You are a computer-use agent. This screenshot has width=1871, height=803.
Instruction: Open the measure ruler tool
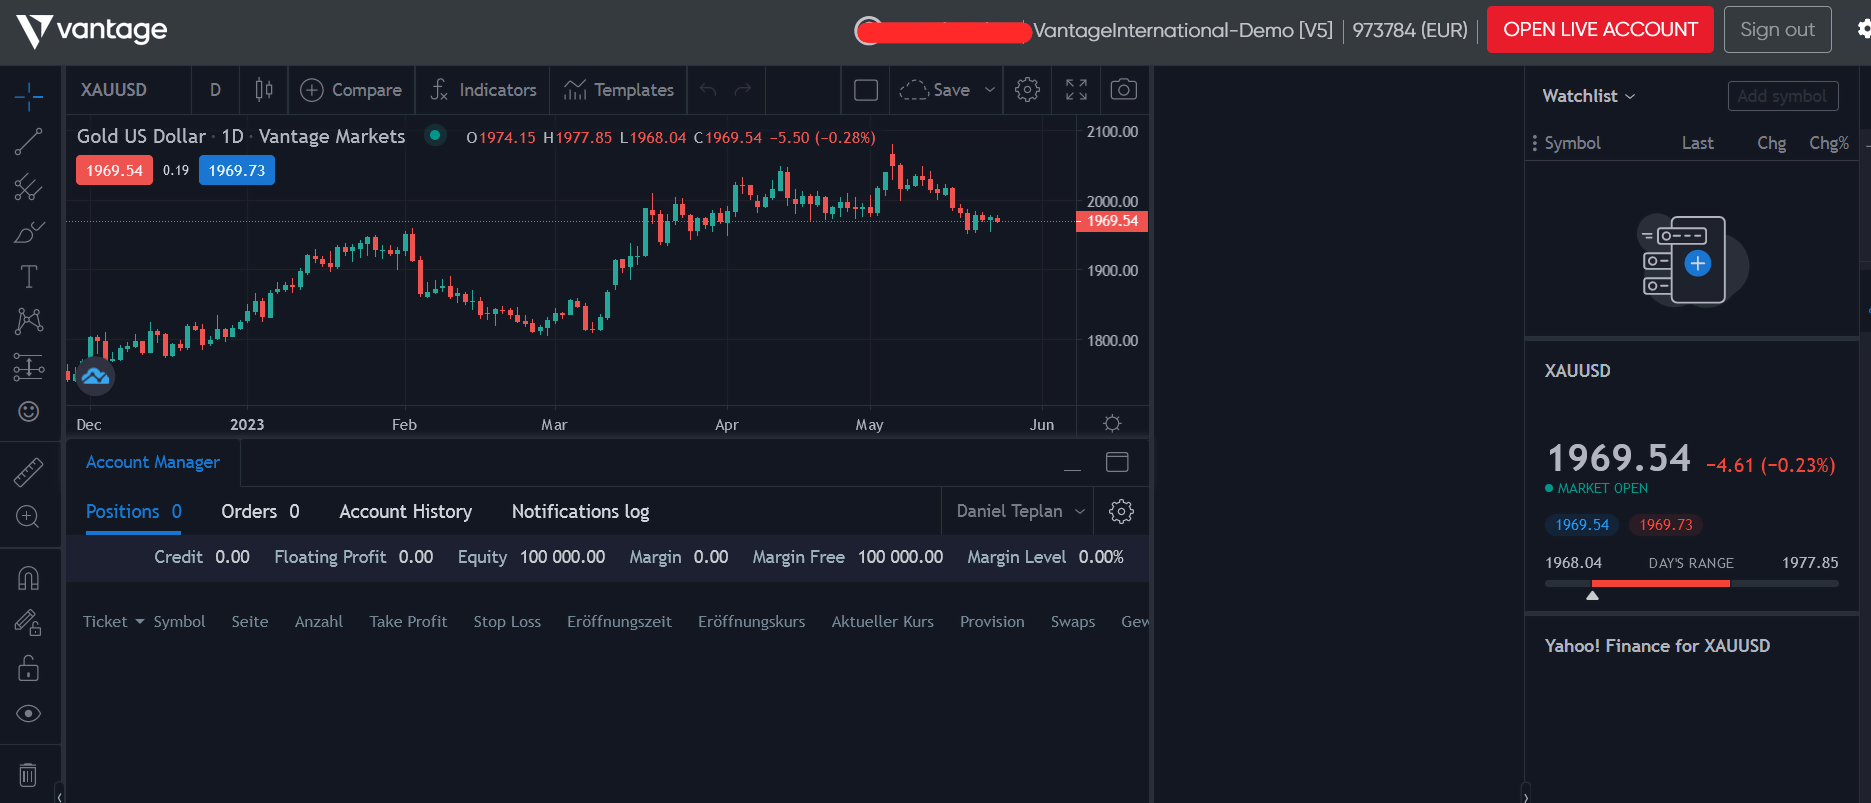28,471
